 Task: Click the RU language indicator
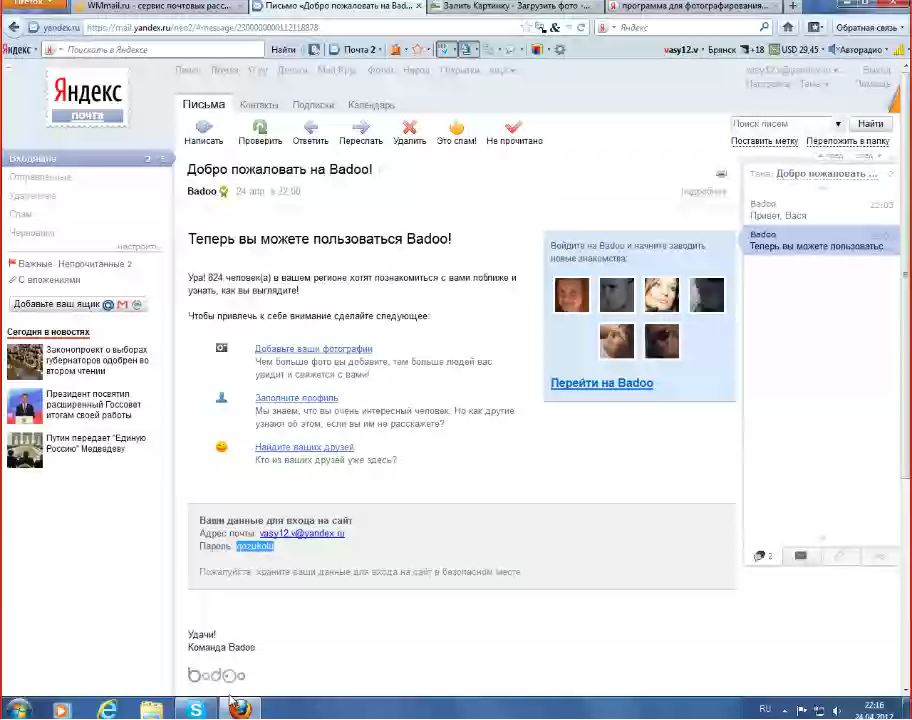(765, 709)
